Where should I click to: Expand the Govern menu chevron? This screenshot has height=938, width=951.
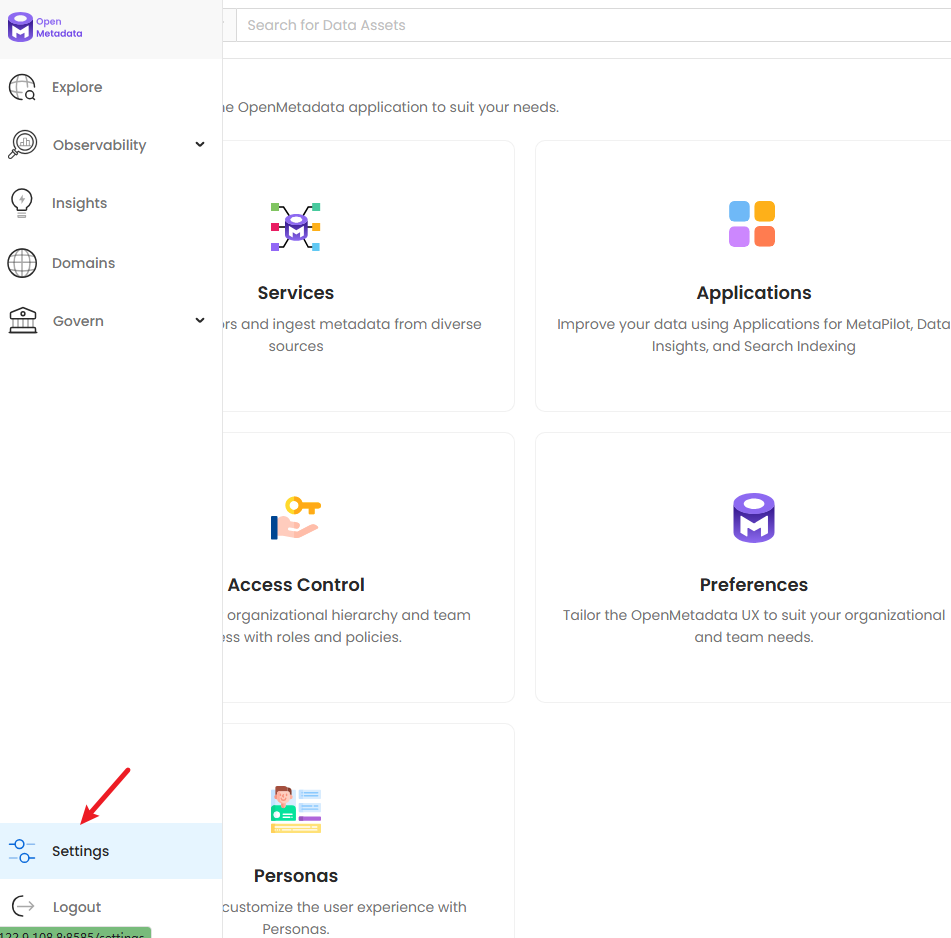pos(200,320)
